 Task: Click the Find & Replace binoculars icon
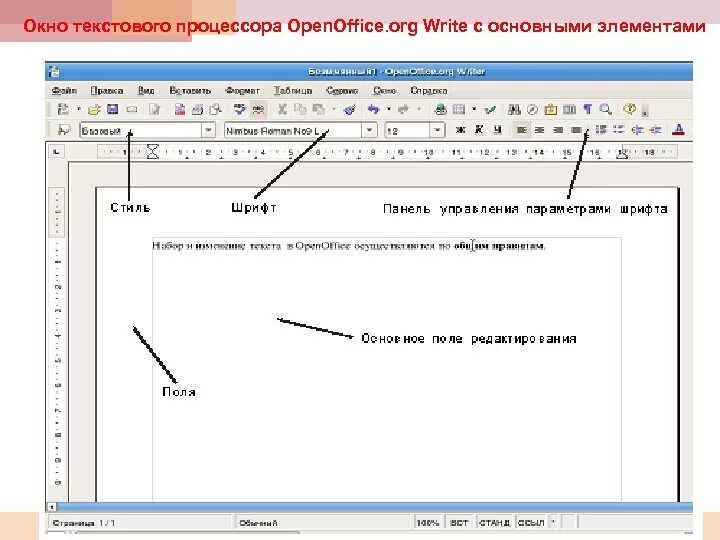[514, 109]
